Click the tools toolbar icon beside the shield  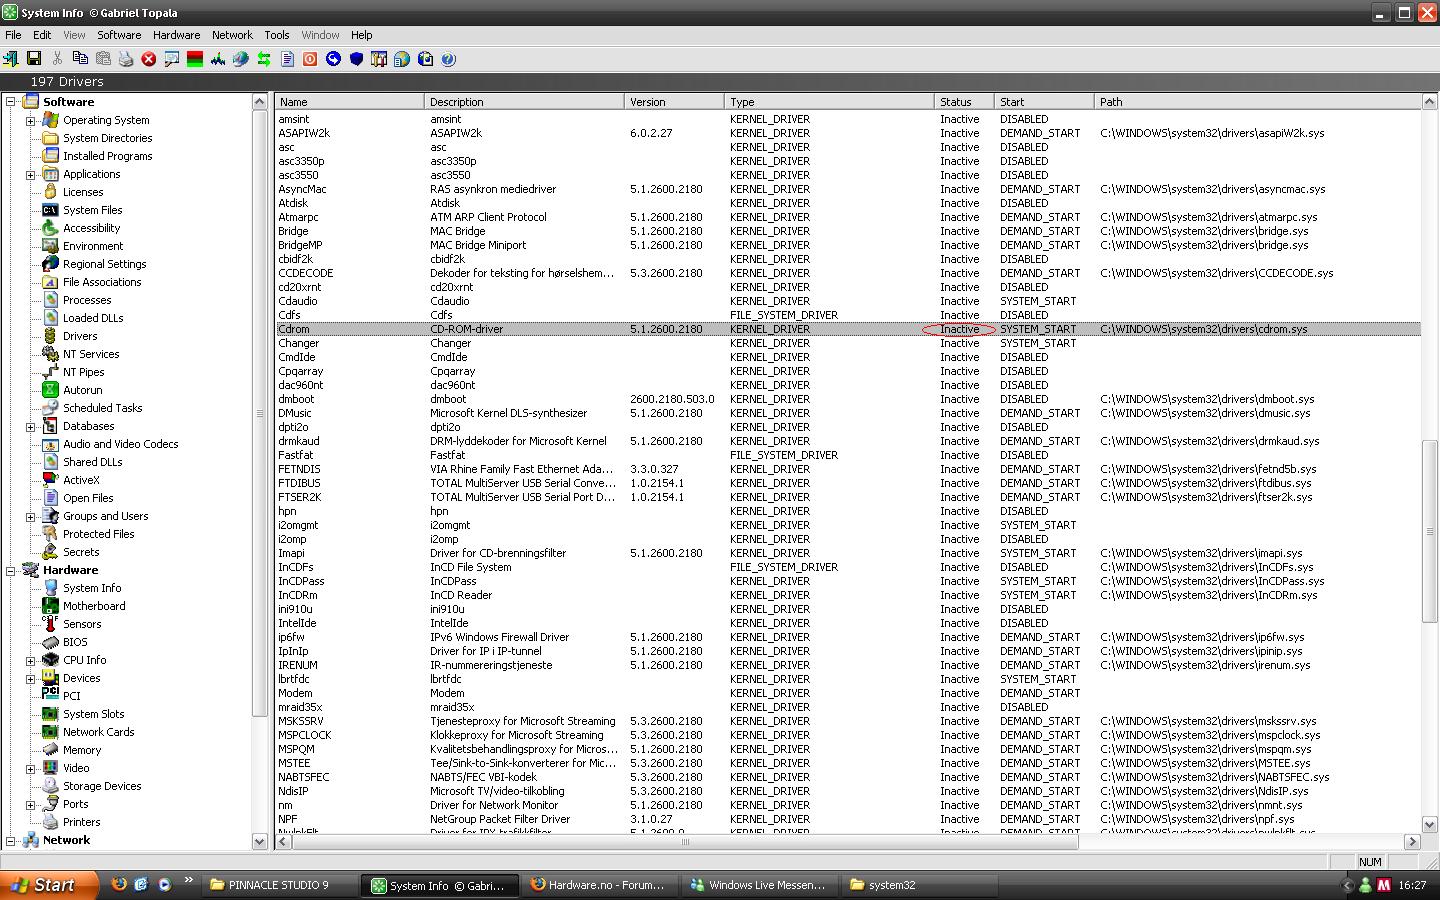point(379,59)
